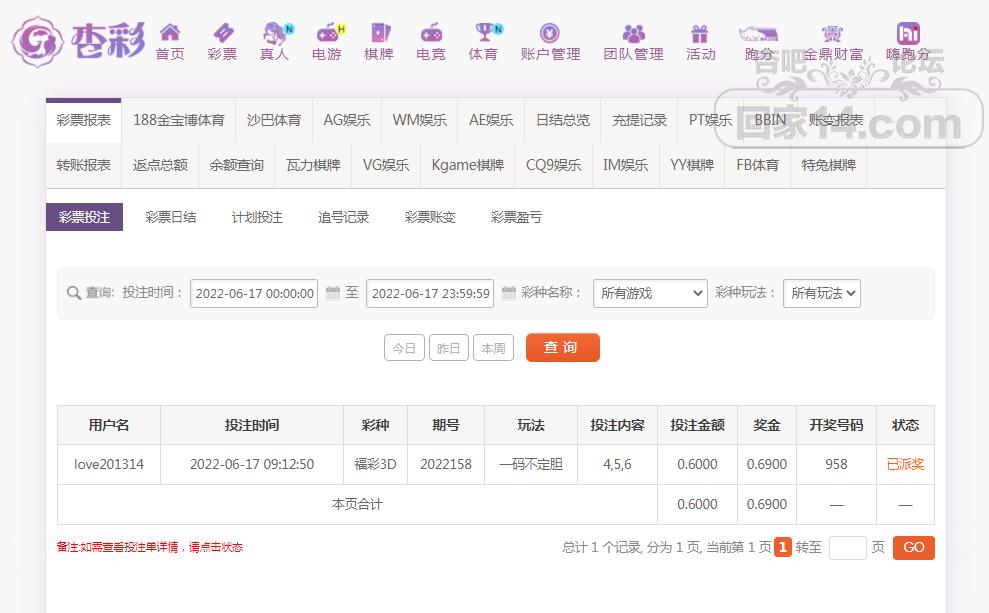The height and width of the screenshot is (613, 989).
Task: Expand the 所有游戏 lottery name dropdown
Action: [650, 293]
